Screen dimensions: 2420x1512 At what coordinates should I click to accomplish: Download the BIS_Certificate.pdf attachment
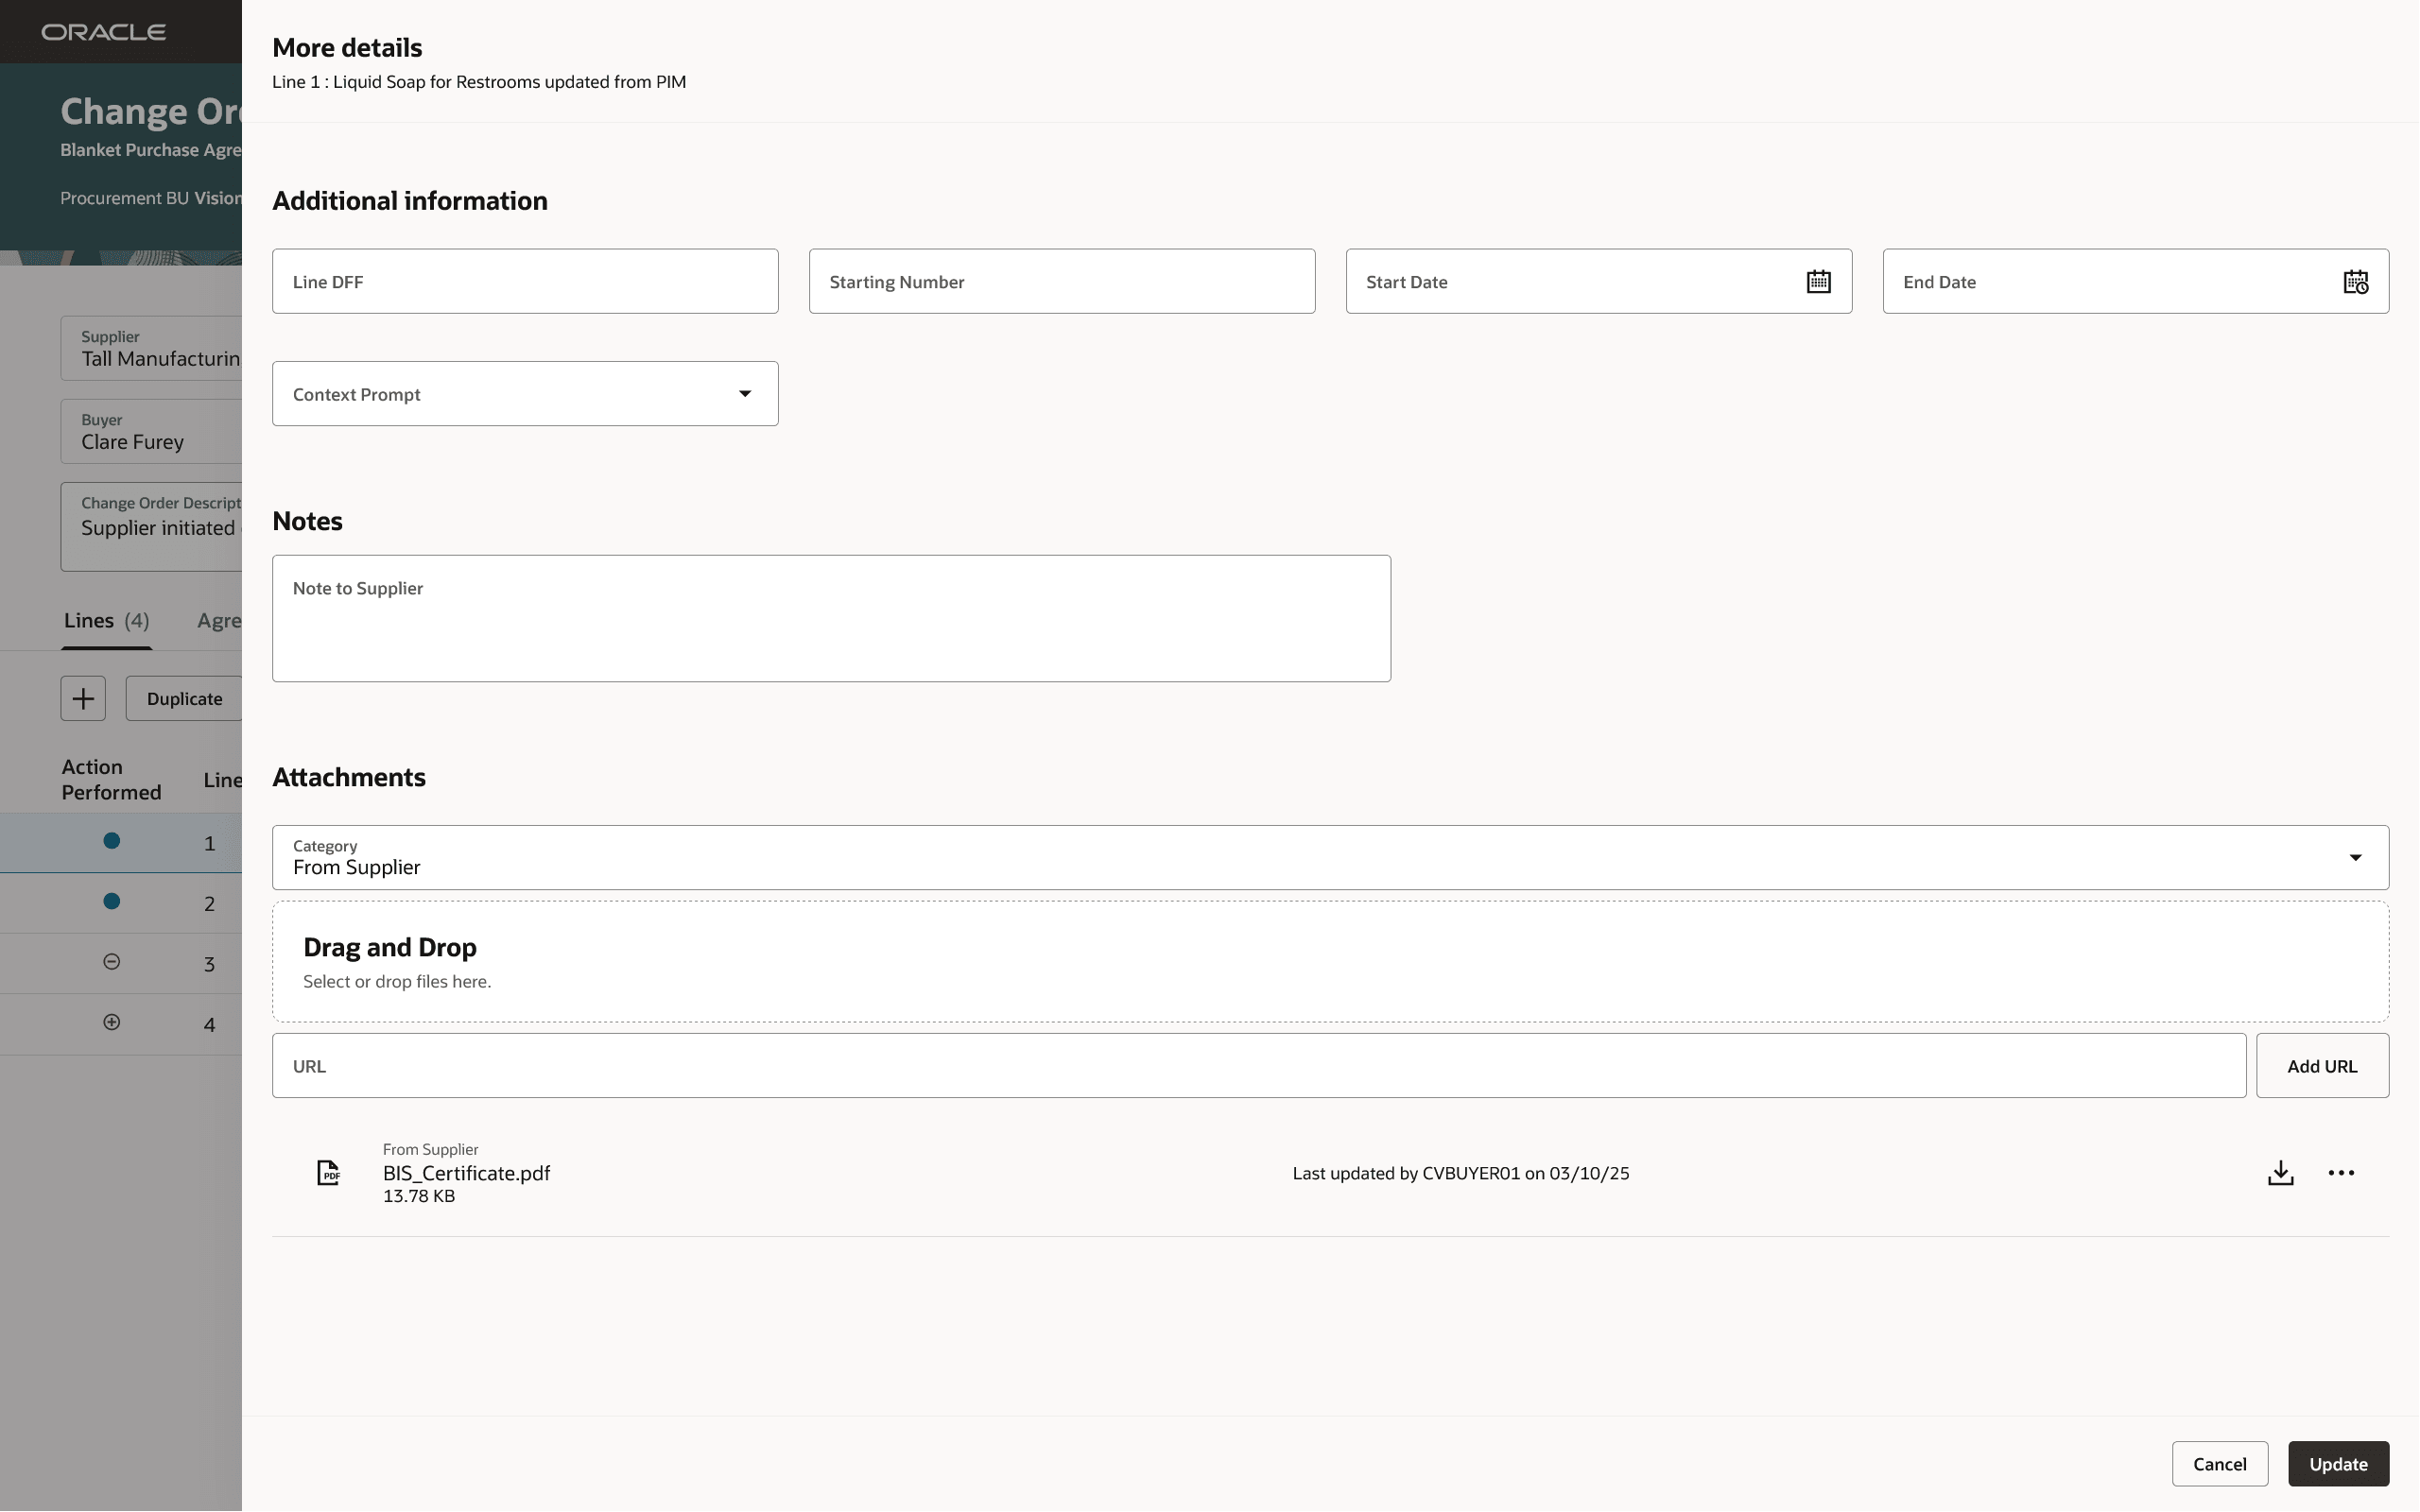[2280, 1173]
